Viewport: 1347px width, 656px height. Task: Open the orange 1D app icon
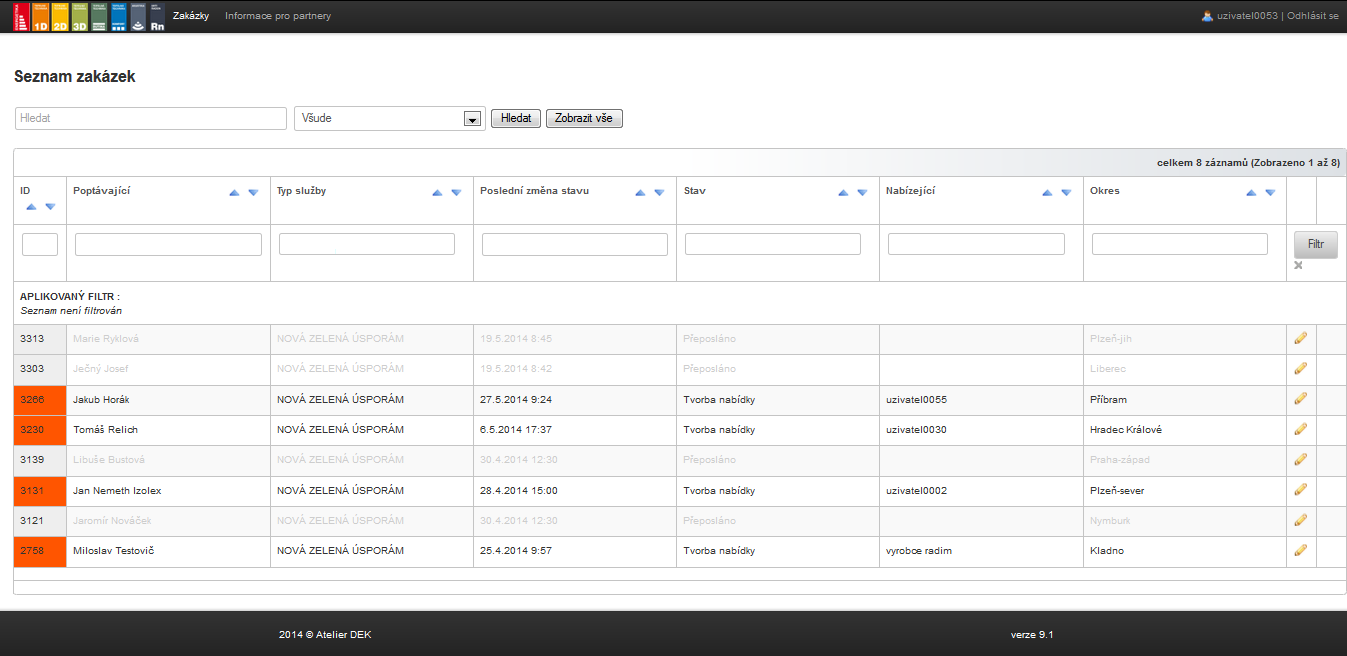40,17
